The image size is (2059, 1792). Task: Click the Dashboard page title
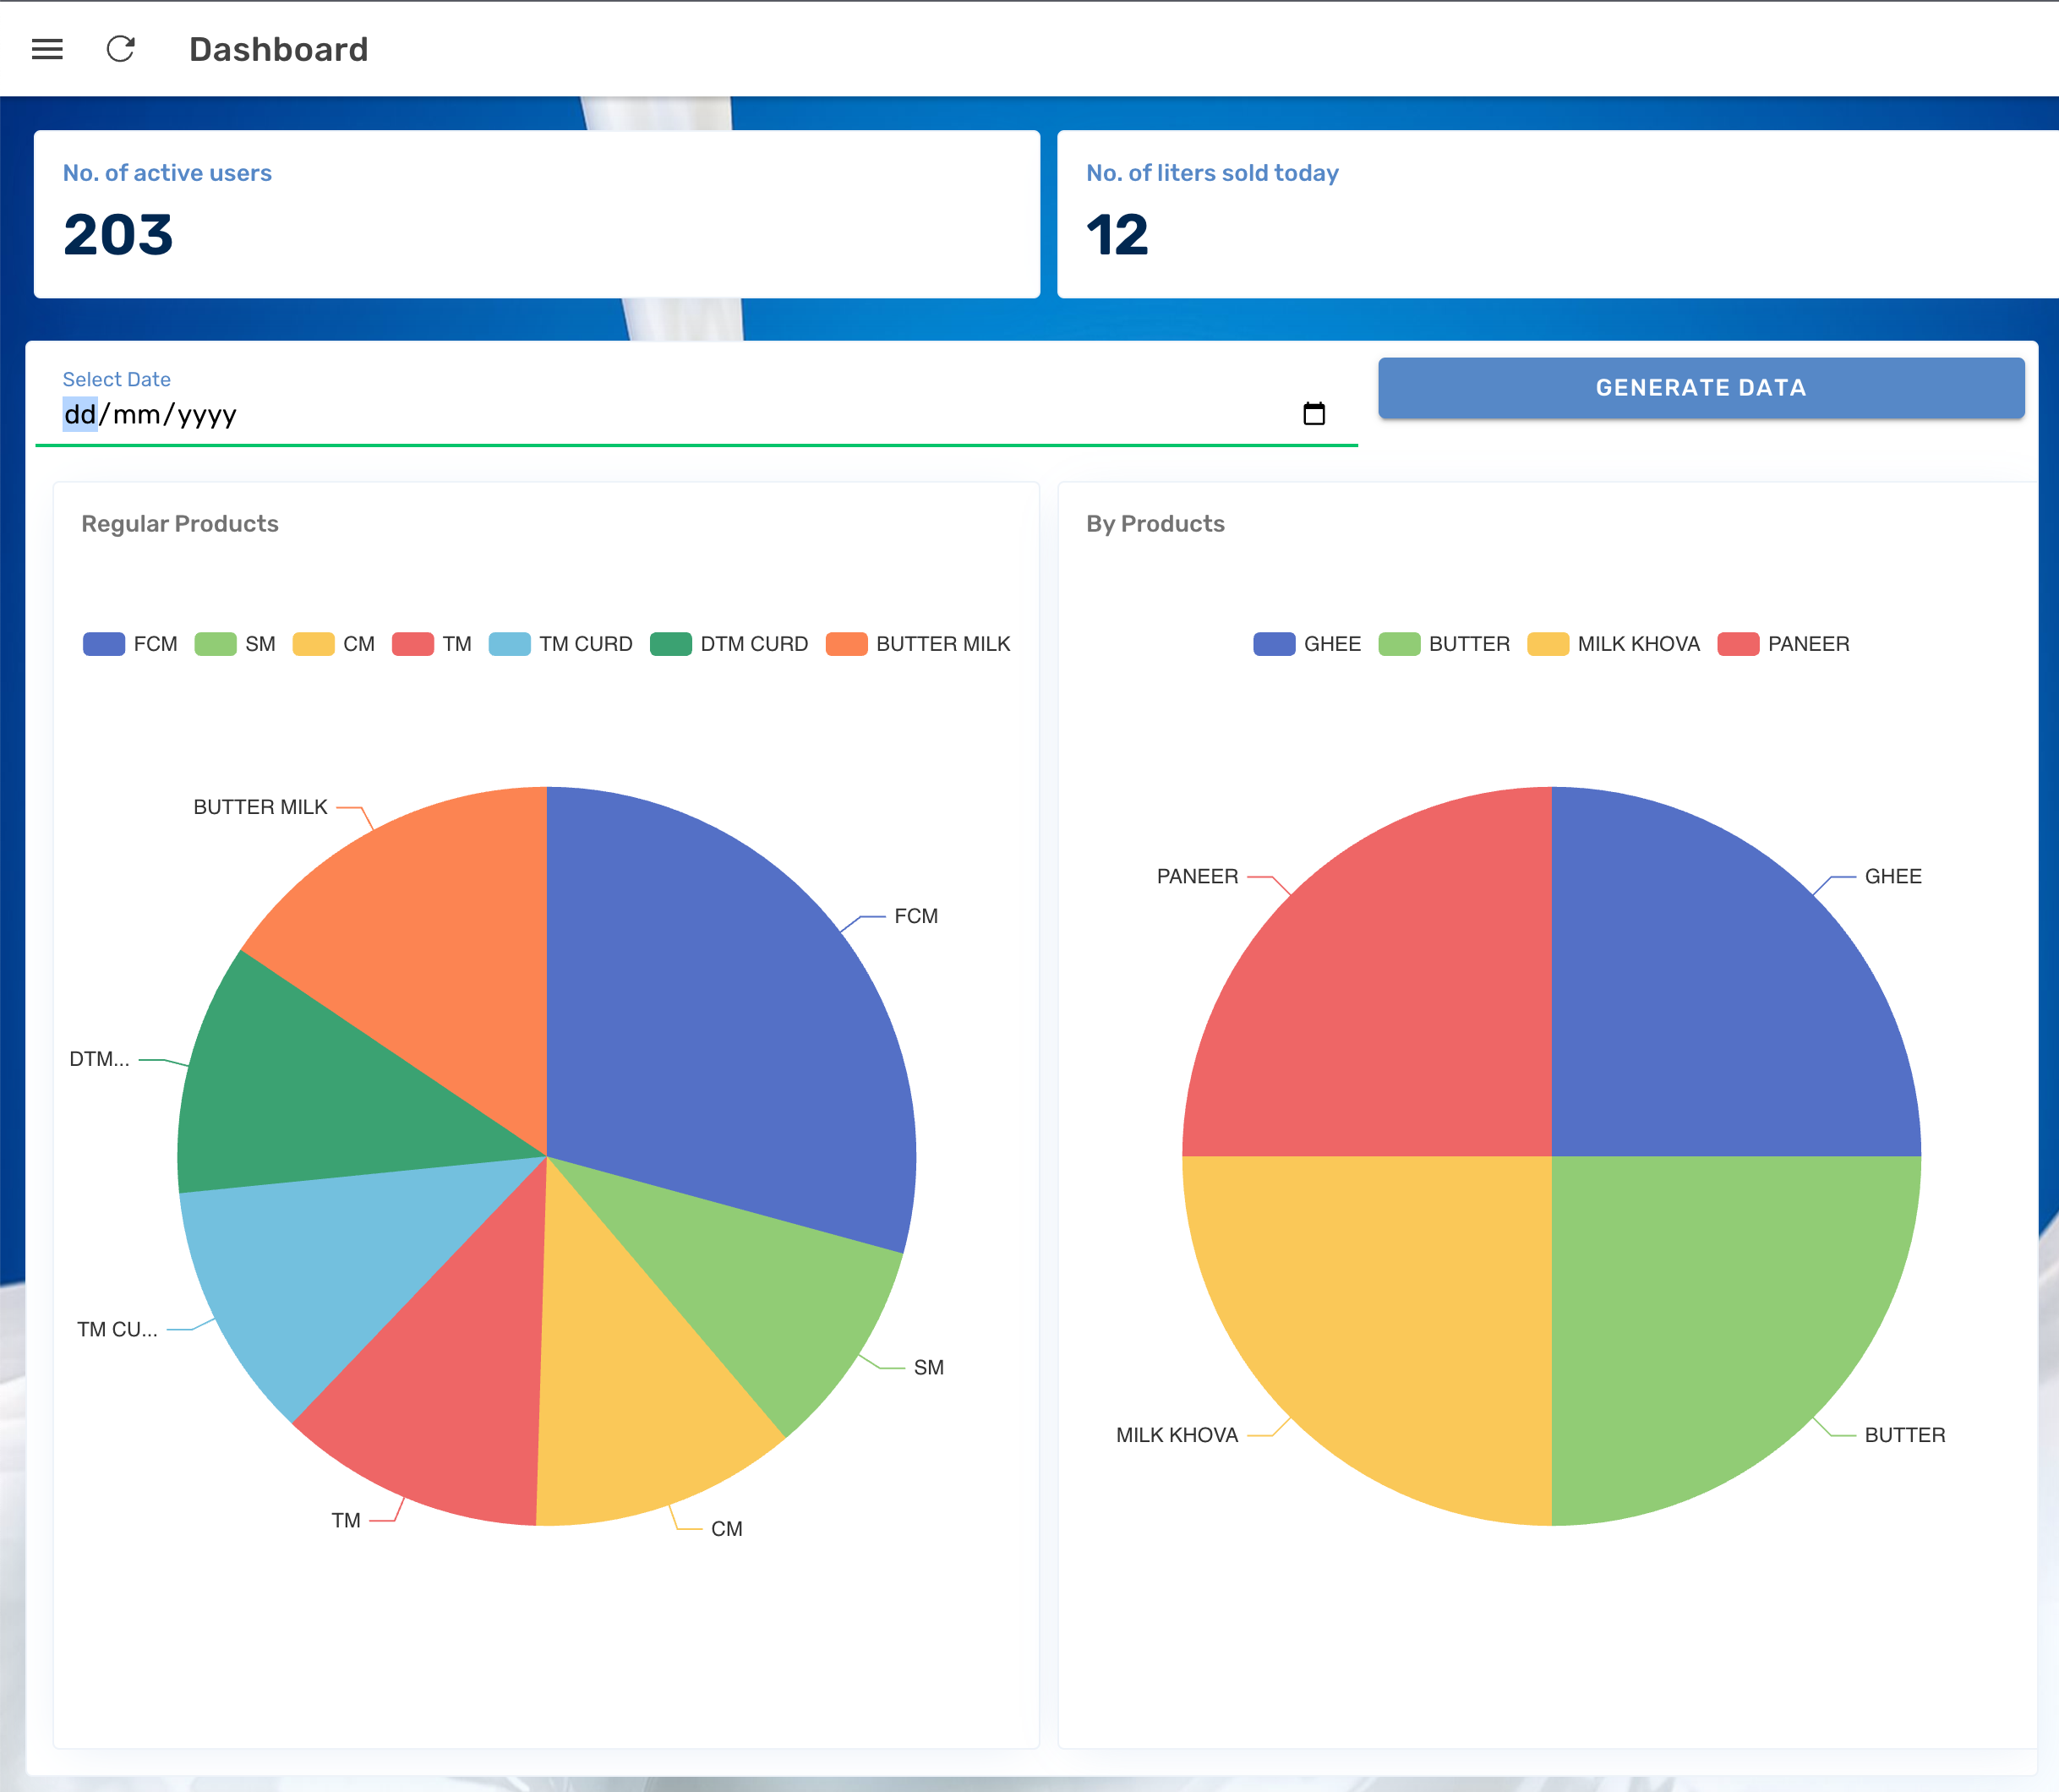pyautogui.click(x=278, y=49)
